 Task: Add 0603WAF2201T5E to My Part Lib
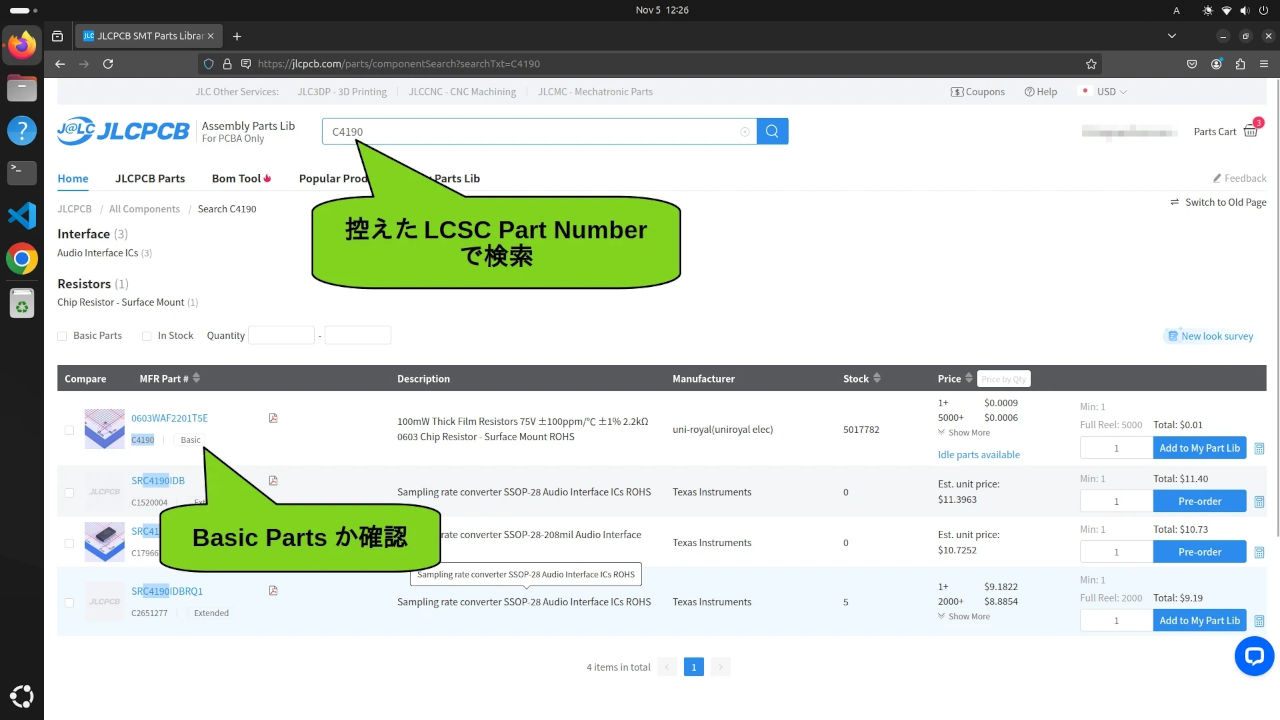click(1200, 448)
